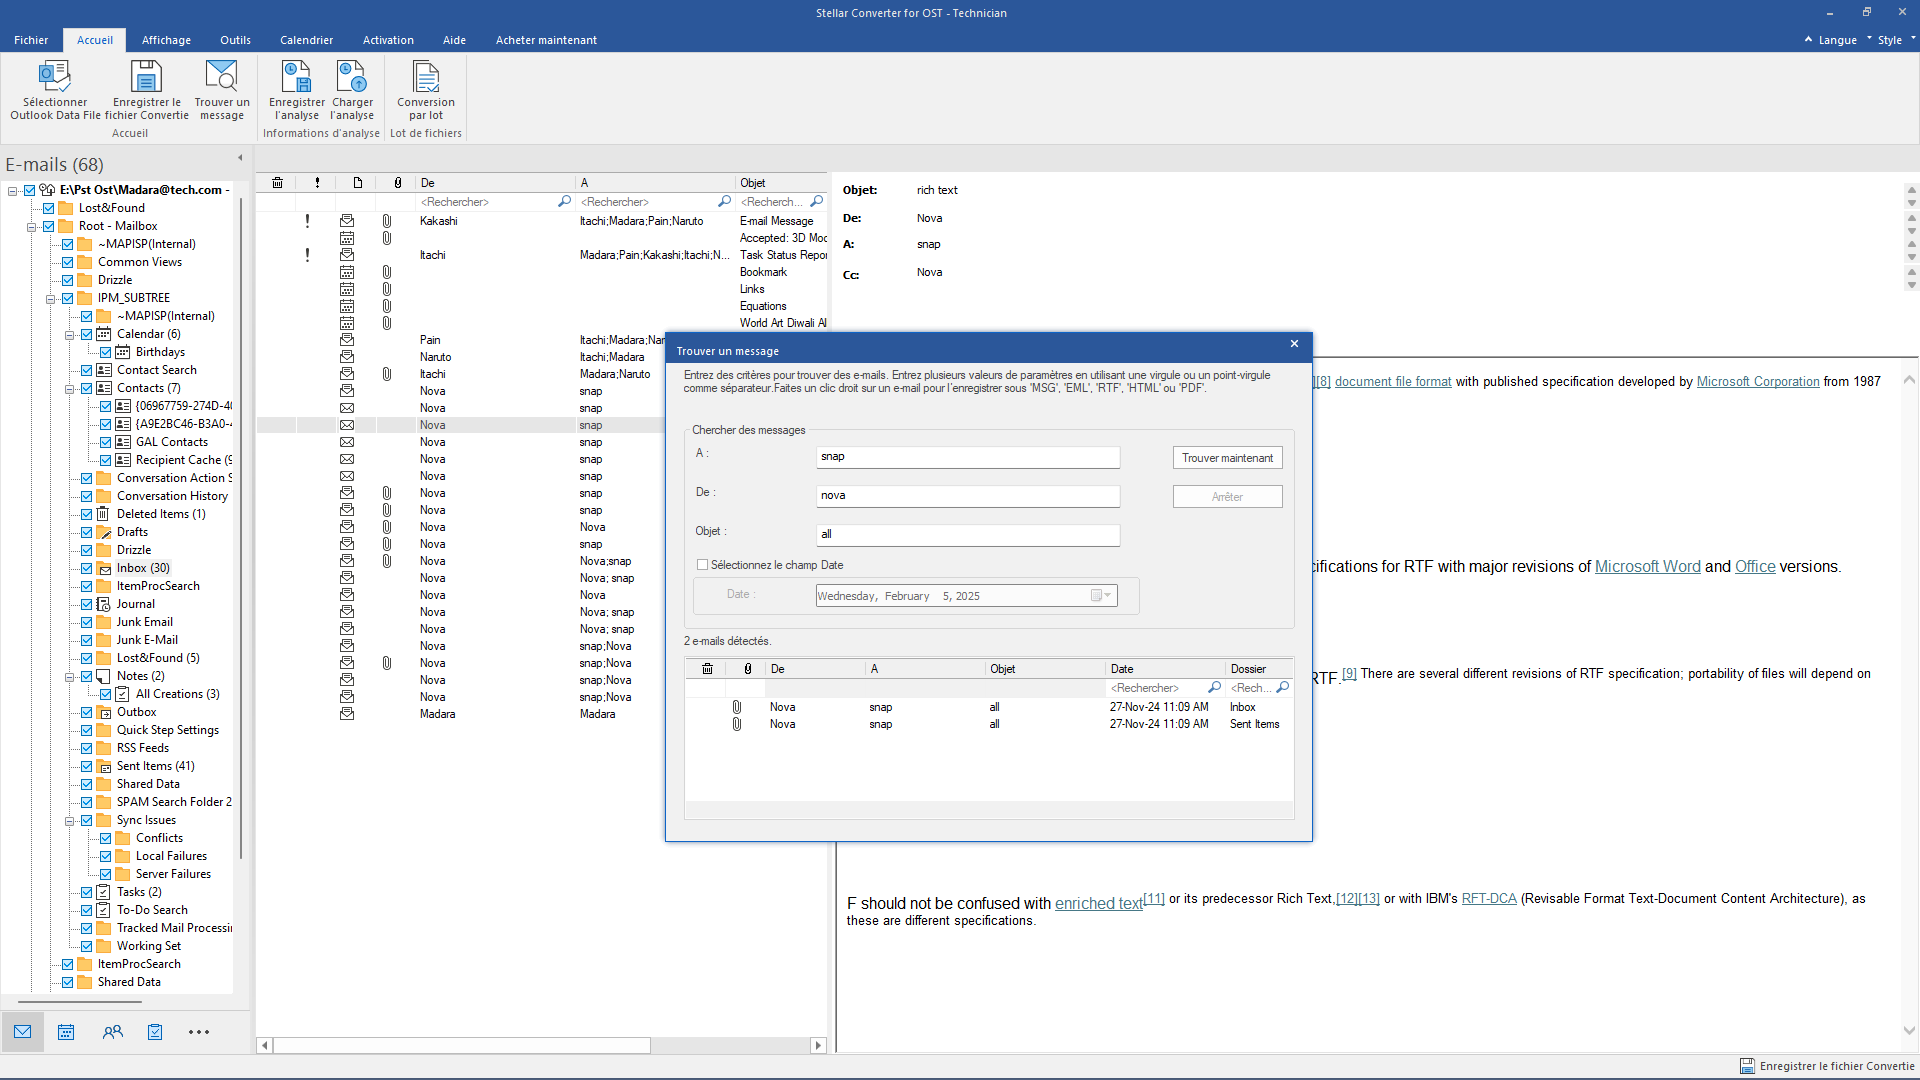Click status bar Enregistrer le fichier Convertie icon
The height and width of the screenshot is (1080, 1920).
tap(1747, 1066)
